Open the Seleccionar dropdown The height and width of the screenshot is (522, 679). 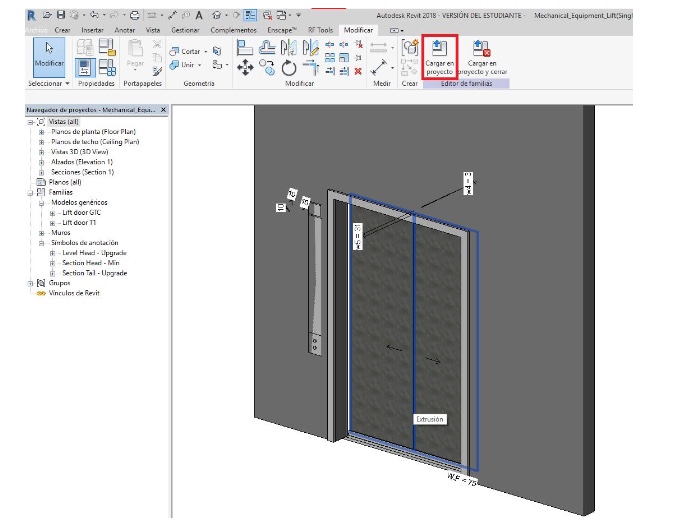click(49, 83)
